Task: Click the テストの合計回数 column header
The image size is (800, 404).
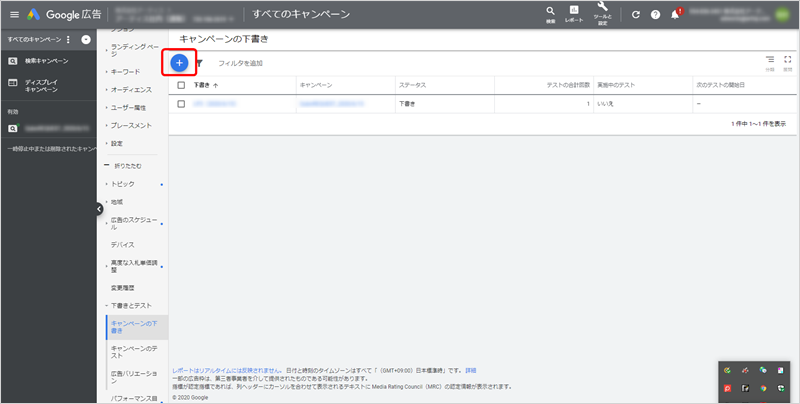Action: tap(568, 85)
